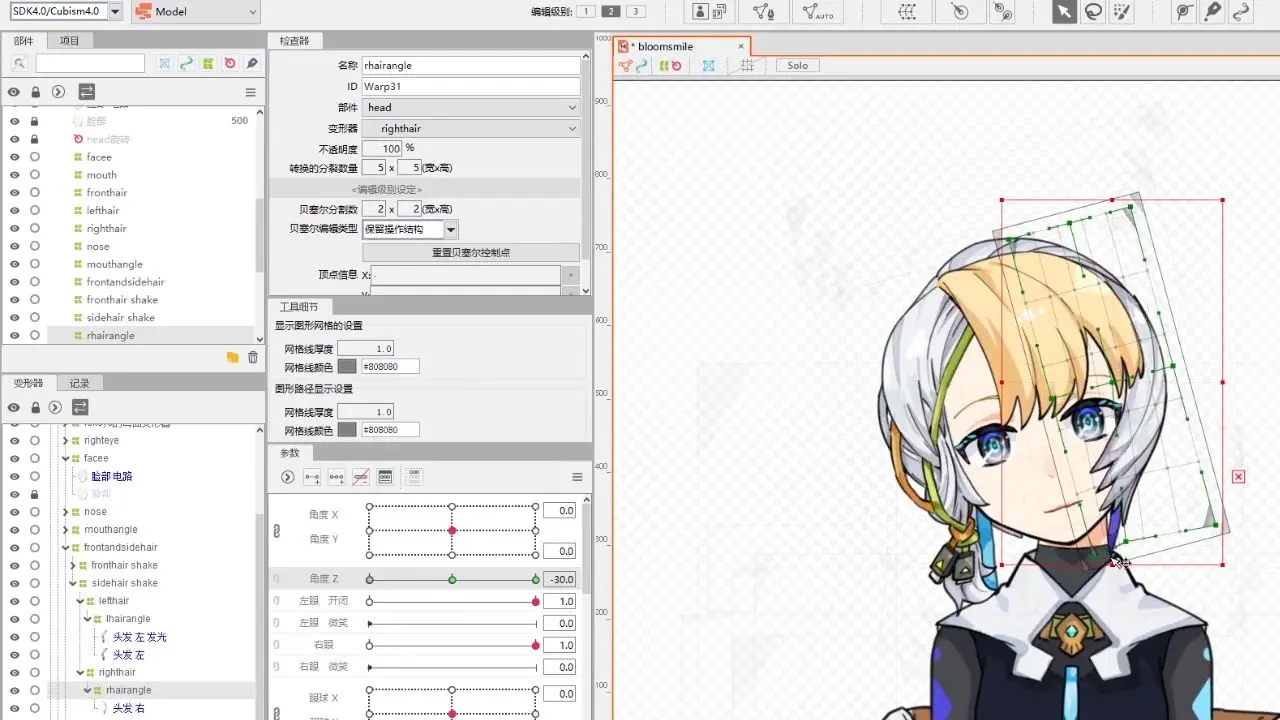Click the trash icon in parts panel
The image size is (1280, 720).
click(253, 357)
